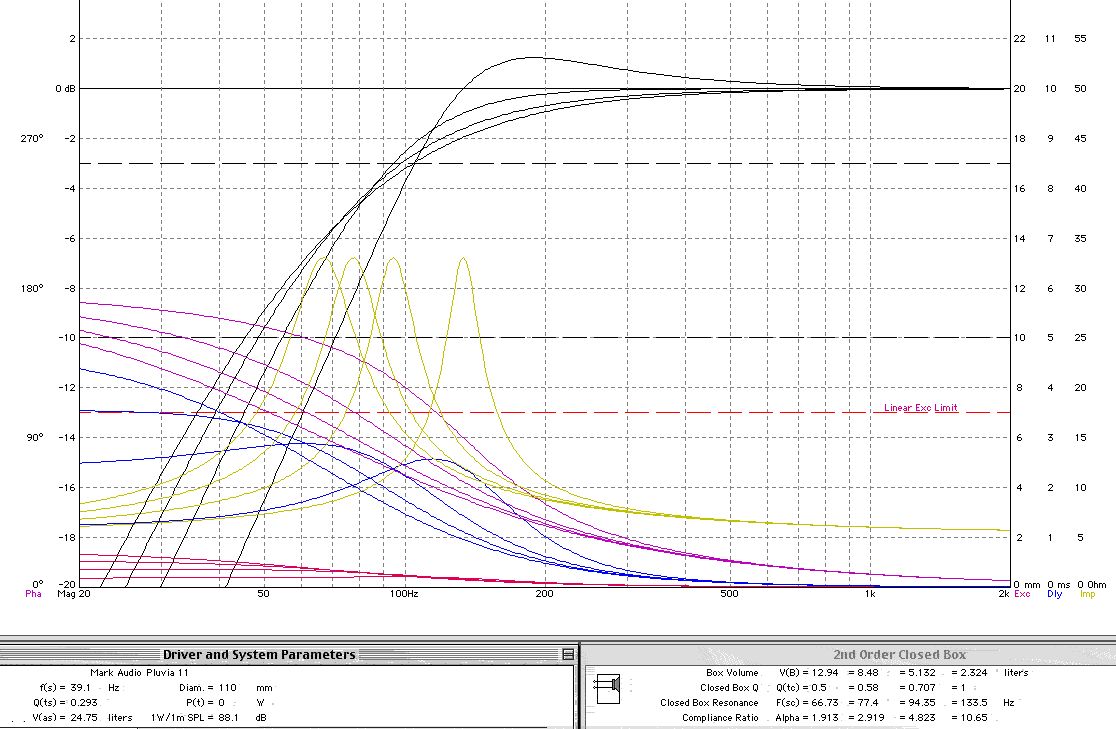This screenshot has height=729, width=1116.
Task: Click the Linear Exc Limit label on the graph
Action: [x=920, y=408]
